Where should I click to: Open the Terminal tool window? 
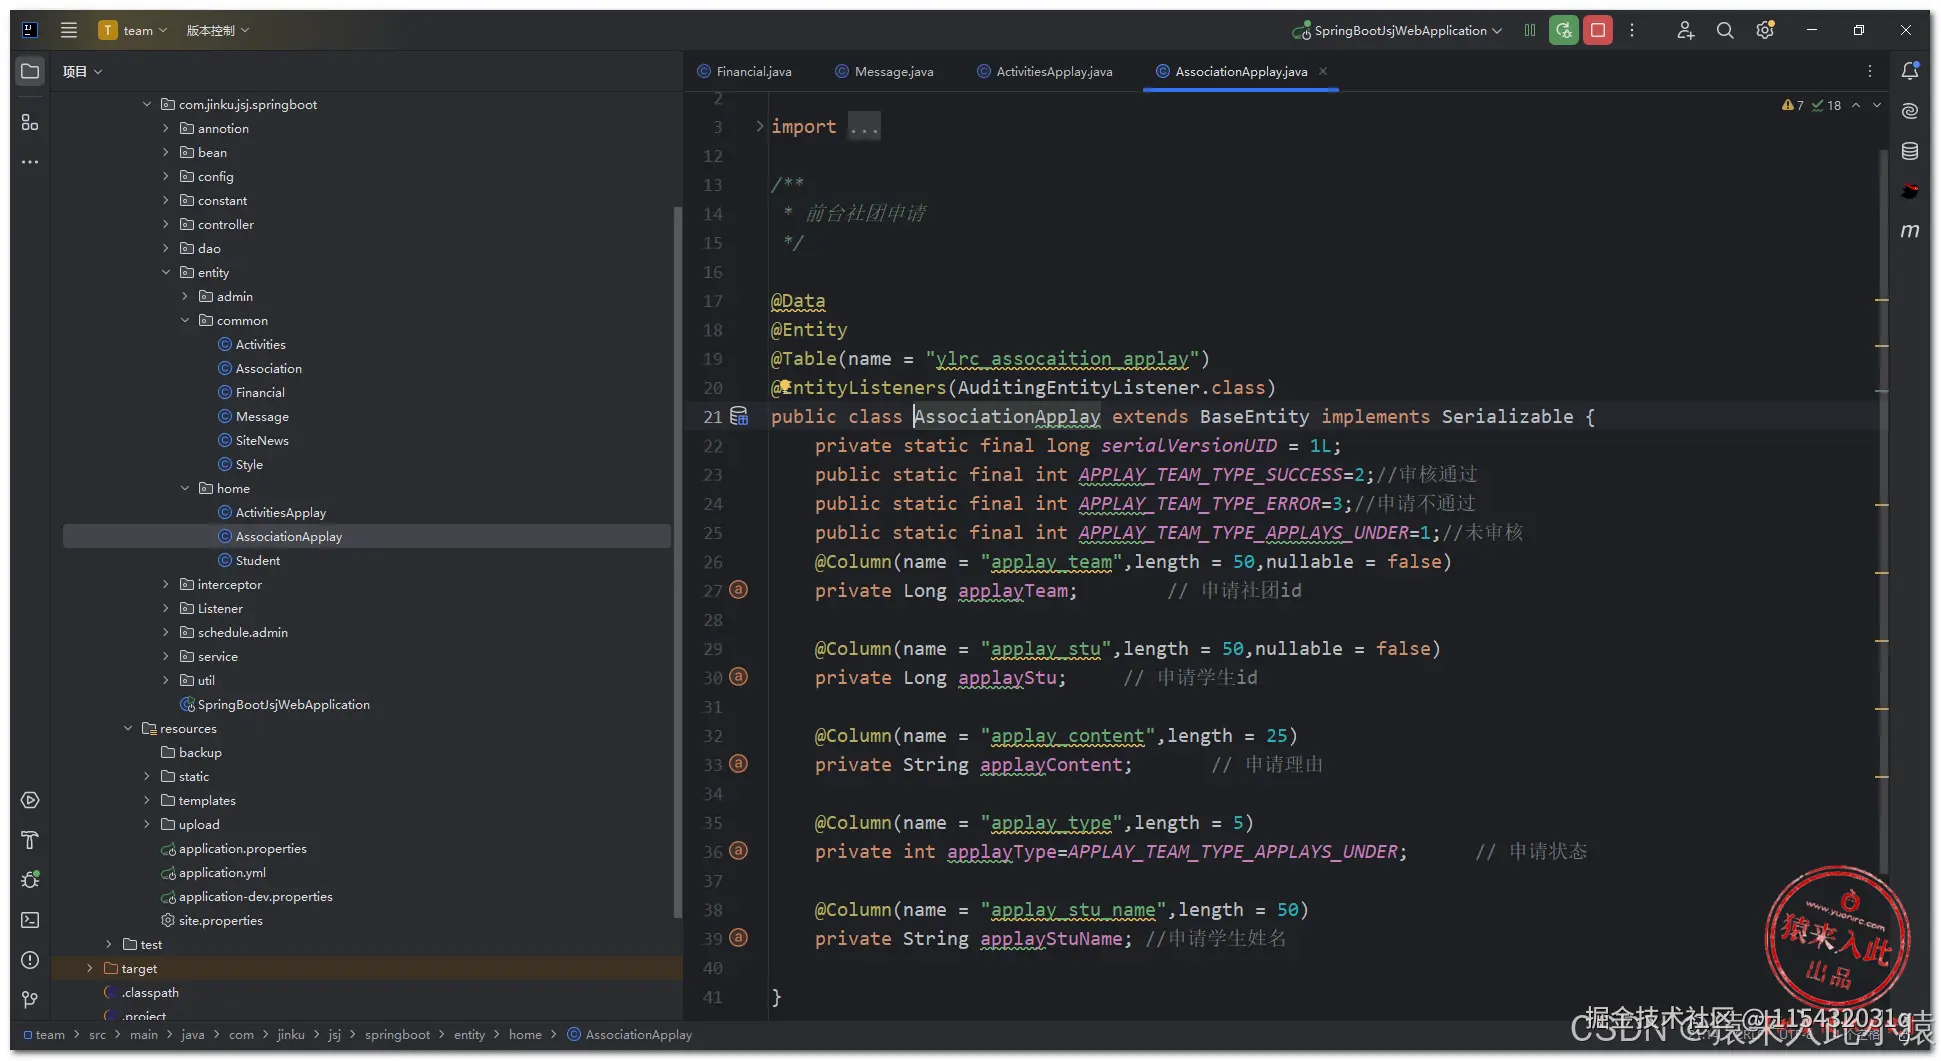(30, 920)
